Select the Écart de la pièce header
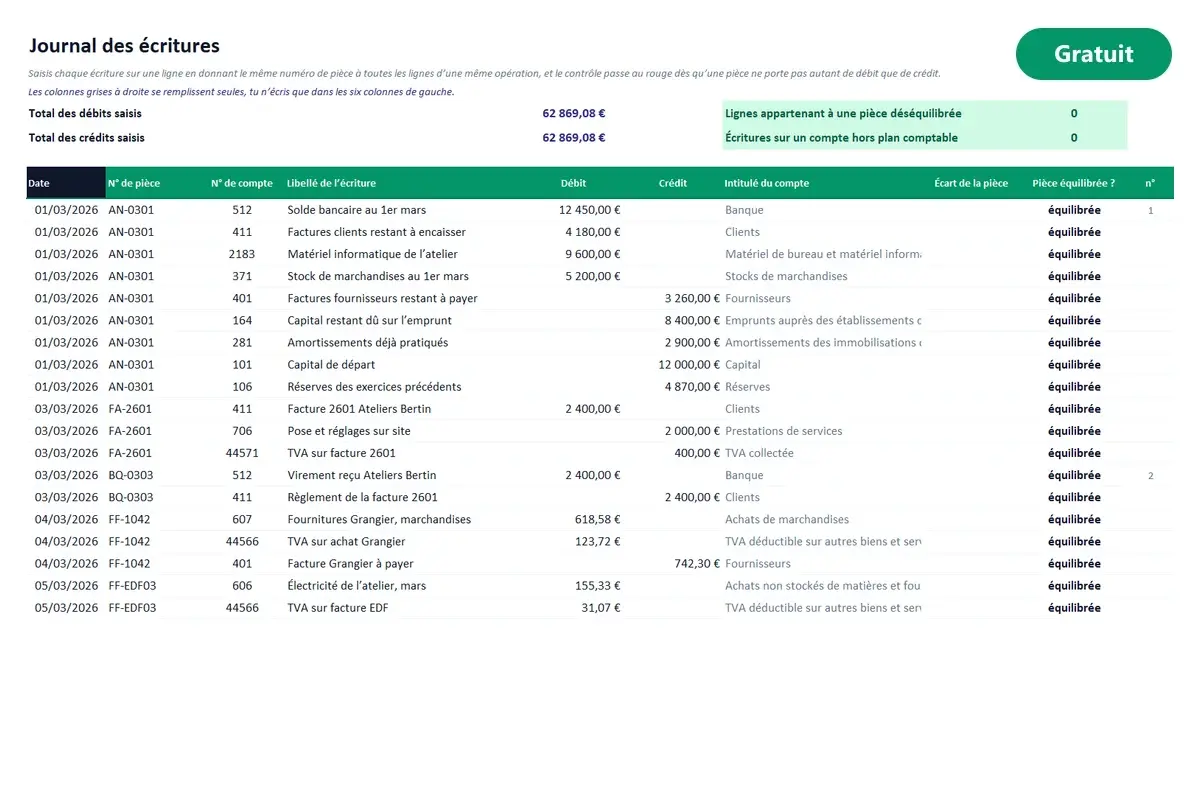 click(x=971, y=183)
